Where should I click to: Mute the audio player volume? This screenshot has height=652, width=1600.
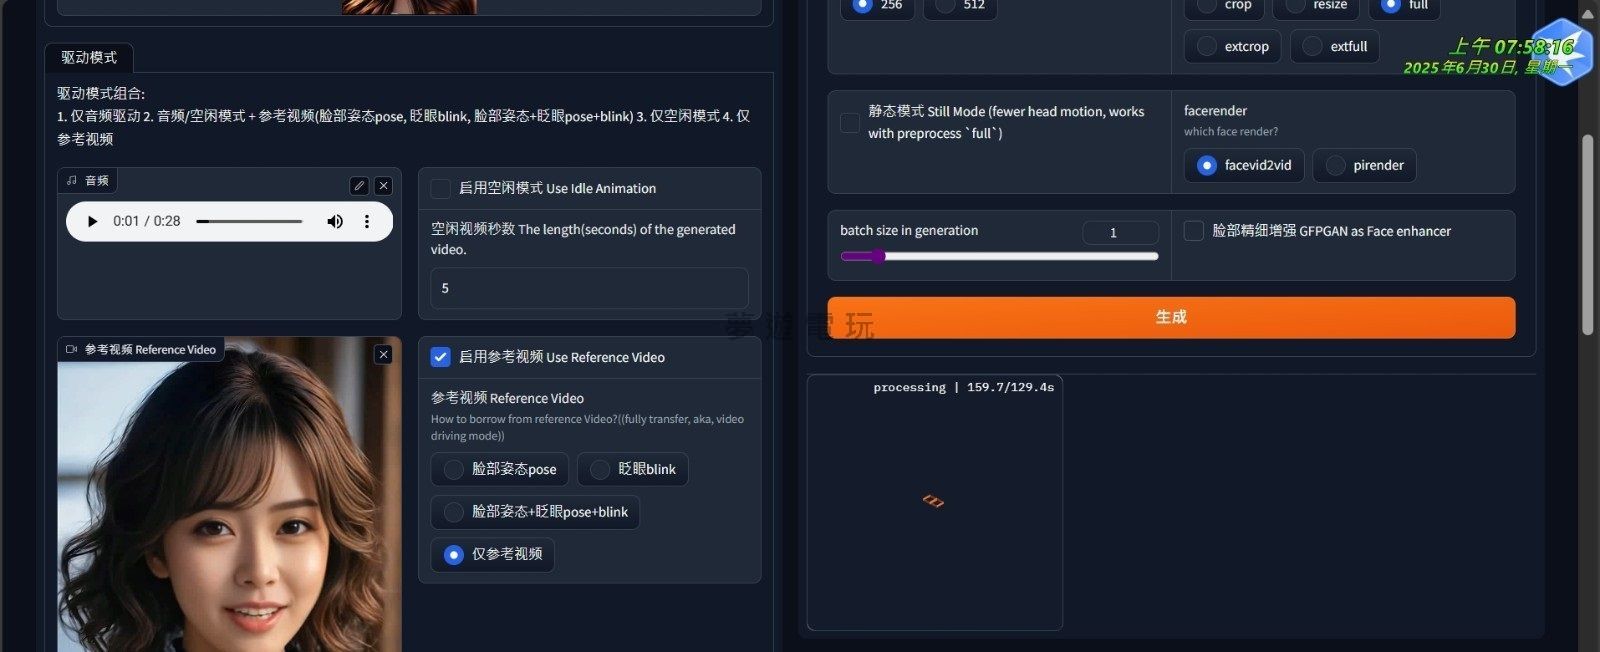[x=335, y=221]
